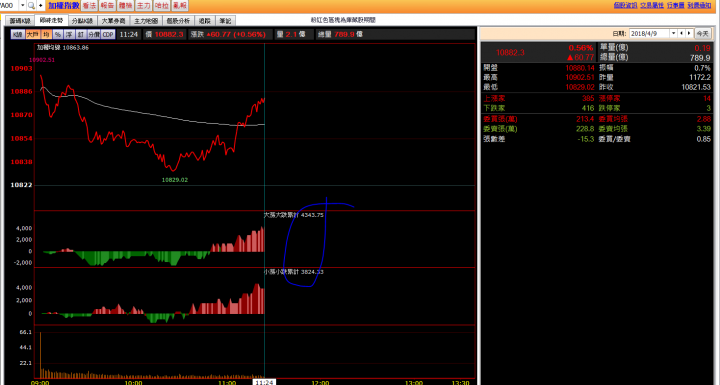This screenshot has height=385, width=720.
Task: Toggle the 浮 button
Action: [69, 34]
